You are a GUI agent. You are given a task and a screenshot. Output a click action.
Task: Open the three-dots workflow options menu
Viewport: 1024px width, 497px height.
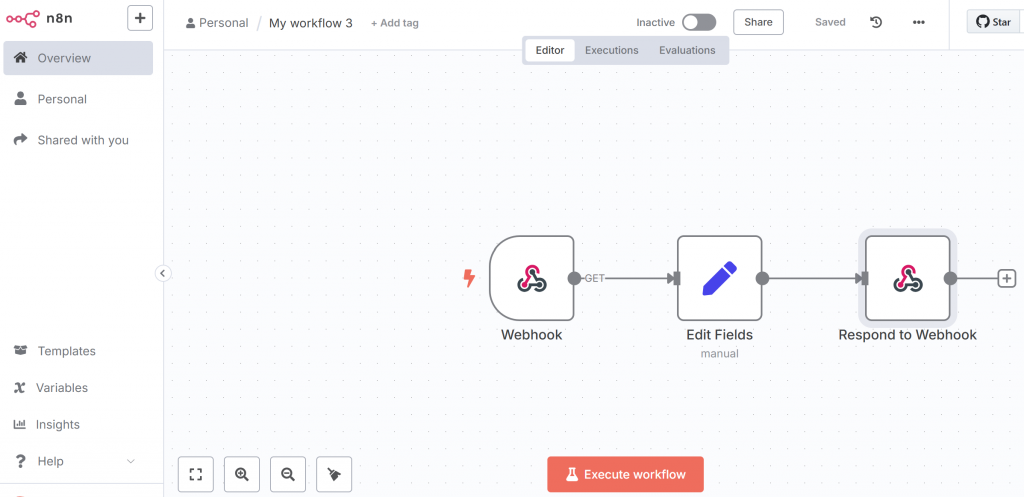point(919,22)
